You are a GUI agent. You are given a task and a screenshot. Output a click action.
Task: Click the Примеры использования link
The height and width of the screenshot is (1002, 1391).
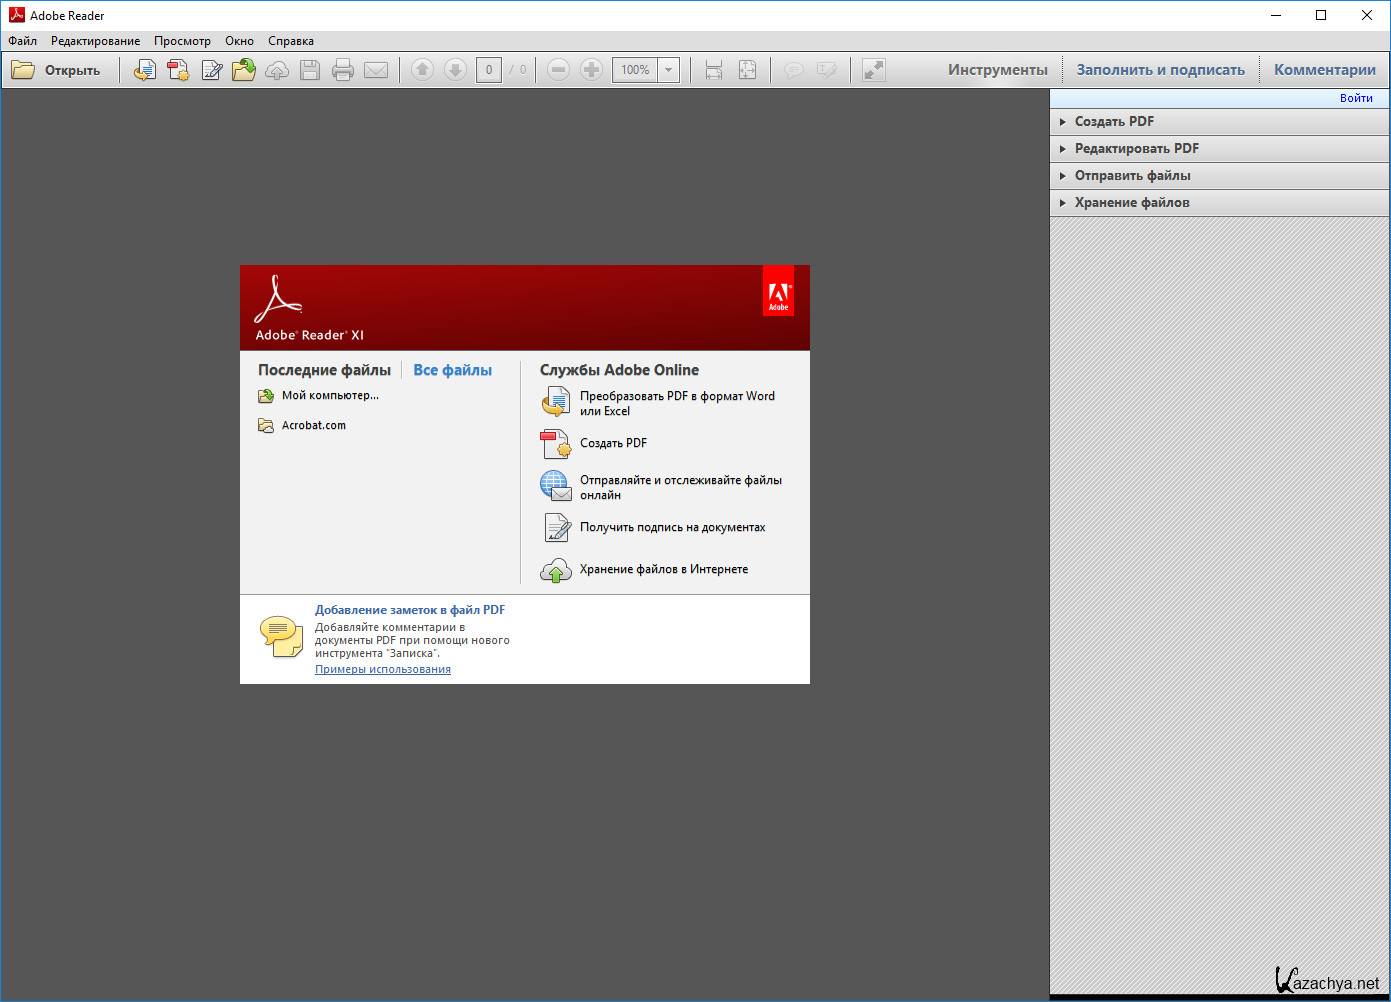(x=383, y=669)
